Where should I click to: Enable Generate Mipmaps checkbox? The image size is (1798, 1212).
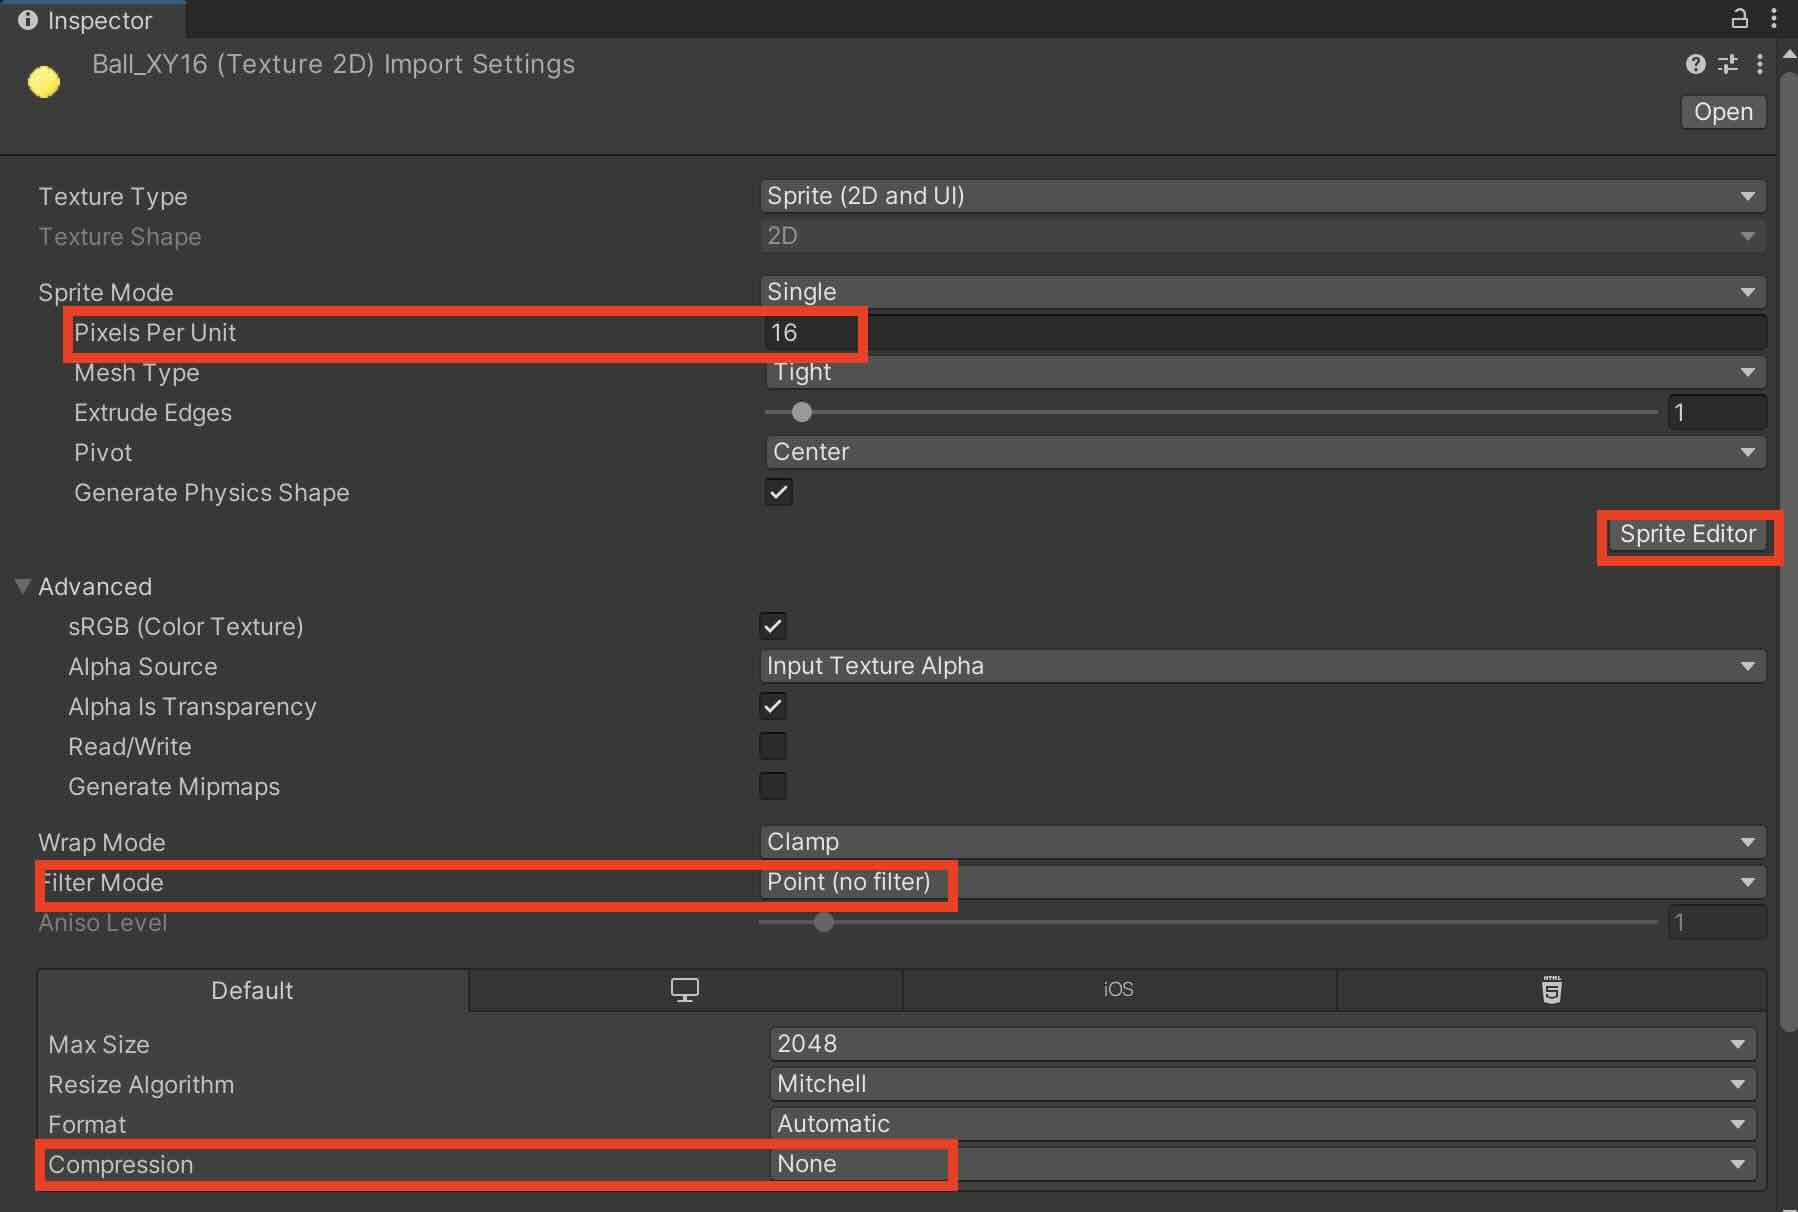point(773,786)
